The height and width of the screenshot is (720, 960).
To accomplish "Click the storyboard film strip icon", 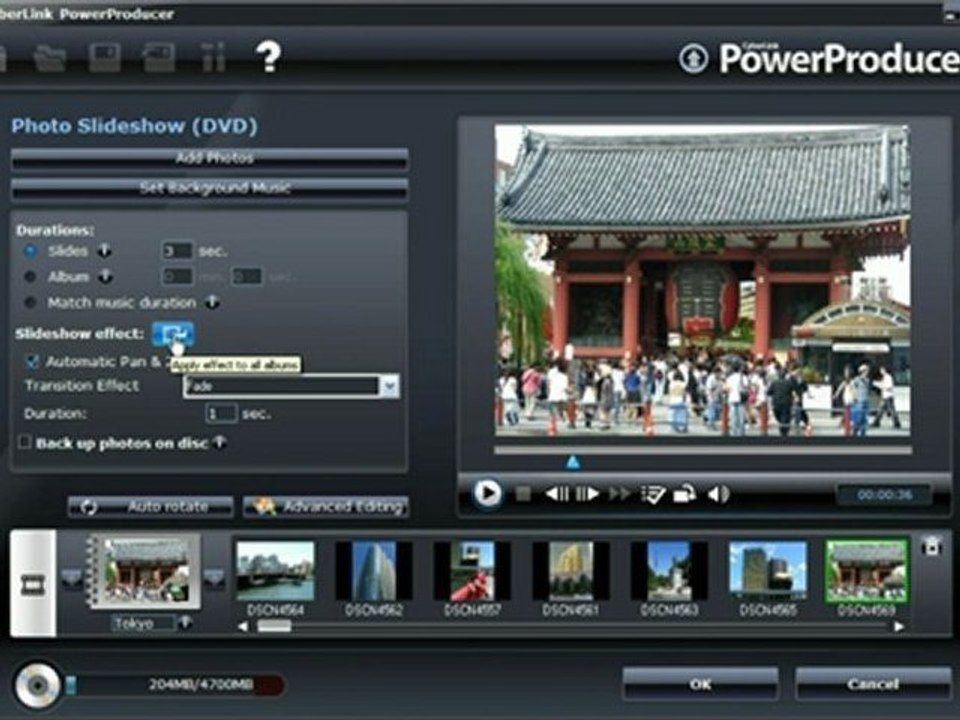I will pos(33,585).
